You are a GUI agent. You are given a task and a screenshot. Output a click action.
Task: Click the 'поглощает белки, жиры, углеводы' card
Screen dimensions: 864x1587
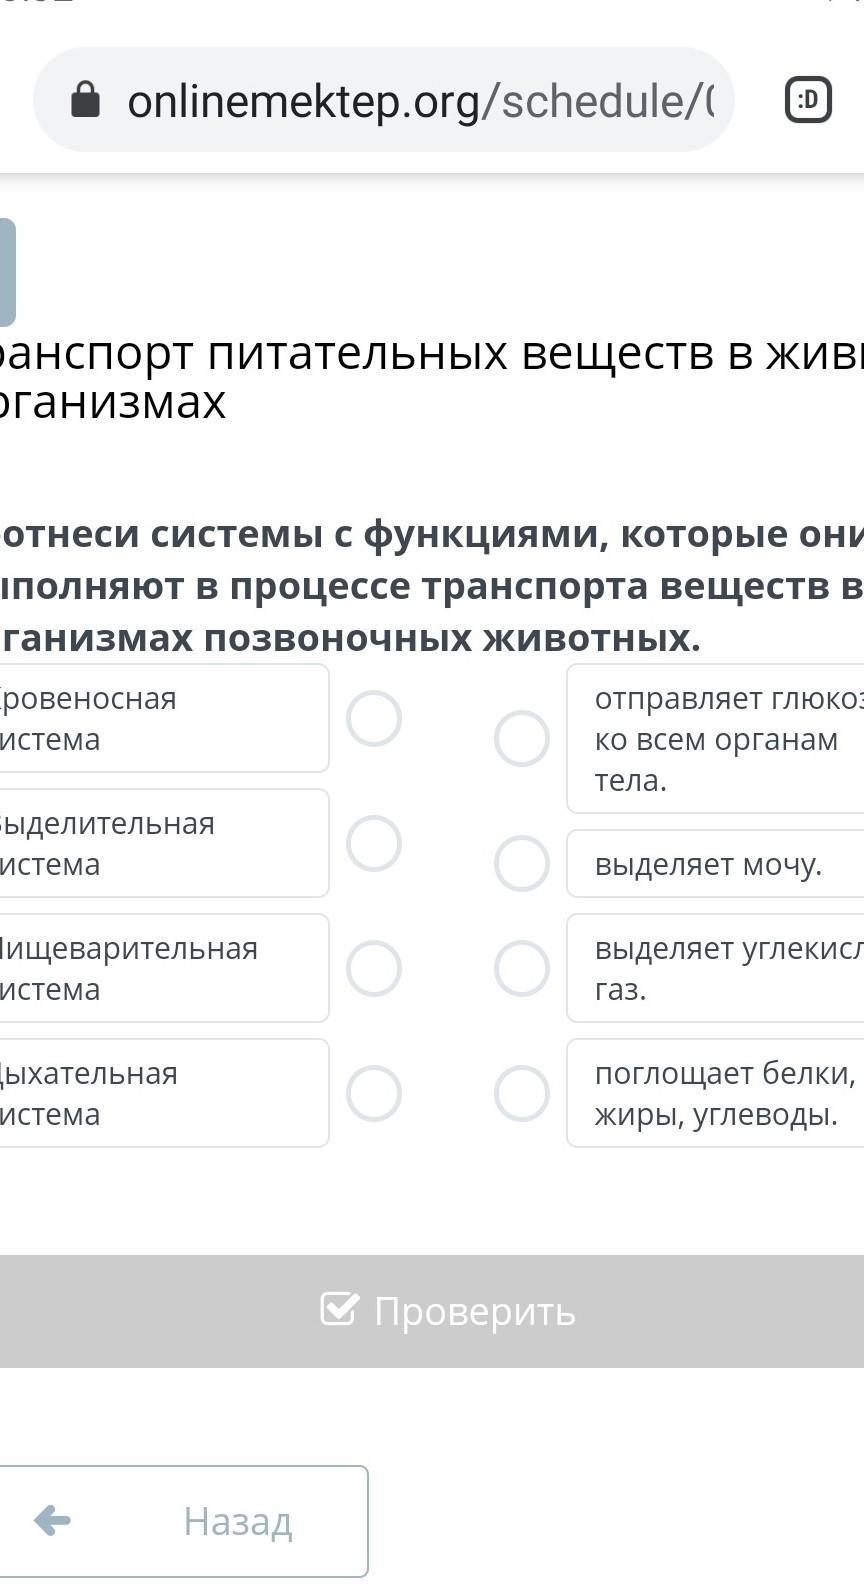point(715,1093)
